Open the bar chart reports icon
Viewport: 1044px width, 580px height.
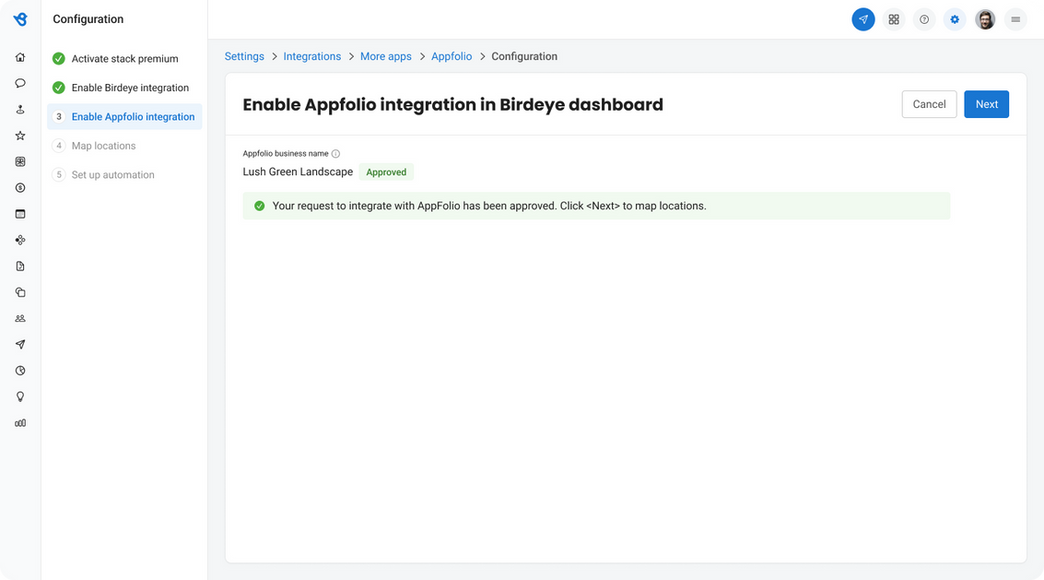pyautogui.click(x=20, y=423)
